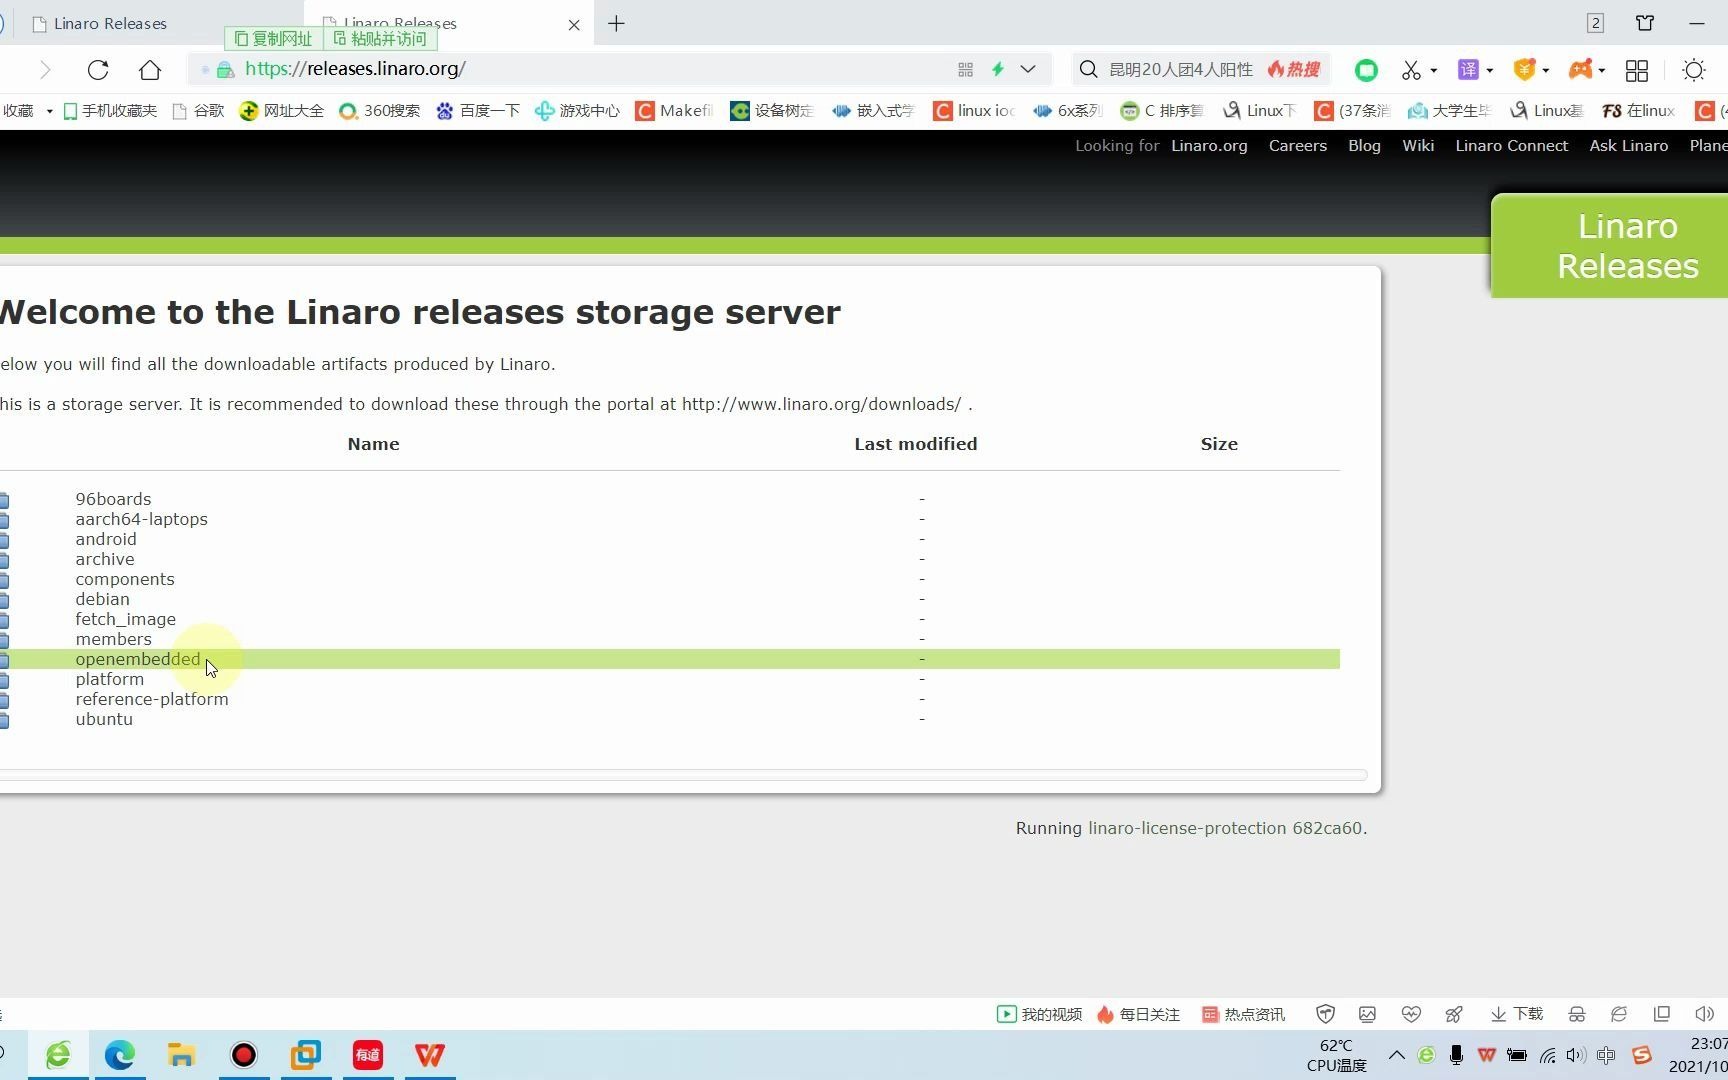The width and height of the screenshot is (1728, 1080).
Task: Open WPS Office from the taskbar
Action: point(430,1055)
